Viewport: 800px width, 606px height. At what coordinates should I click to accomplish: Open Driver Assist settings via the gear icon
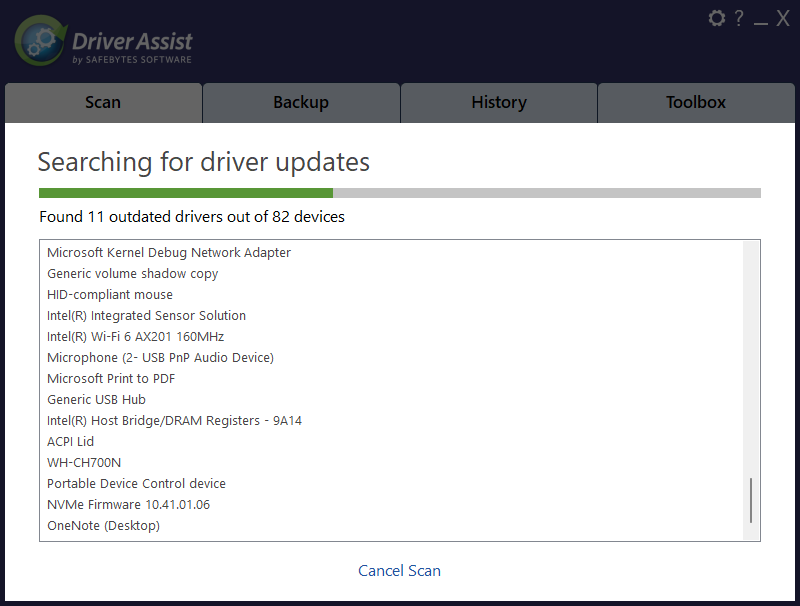(716, 18)
